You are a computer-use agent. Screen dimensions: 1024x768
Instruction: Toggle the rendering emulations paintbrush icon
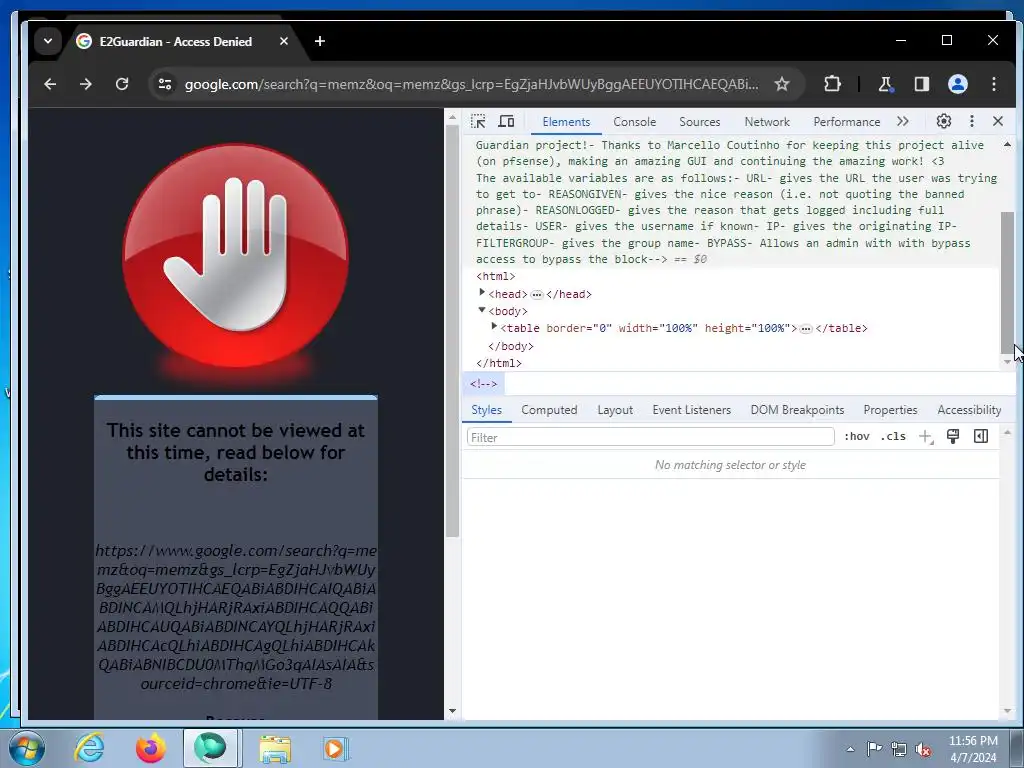click(953, 437)
